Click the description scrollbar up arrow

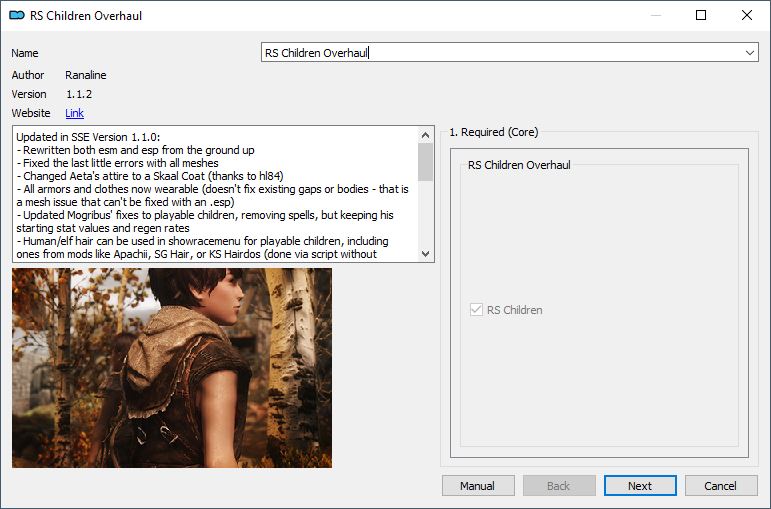[x=425, y=135]
